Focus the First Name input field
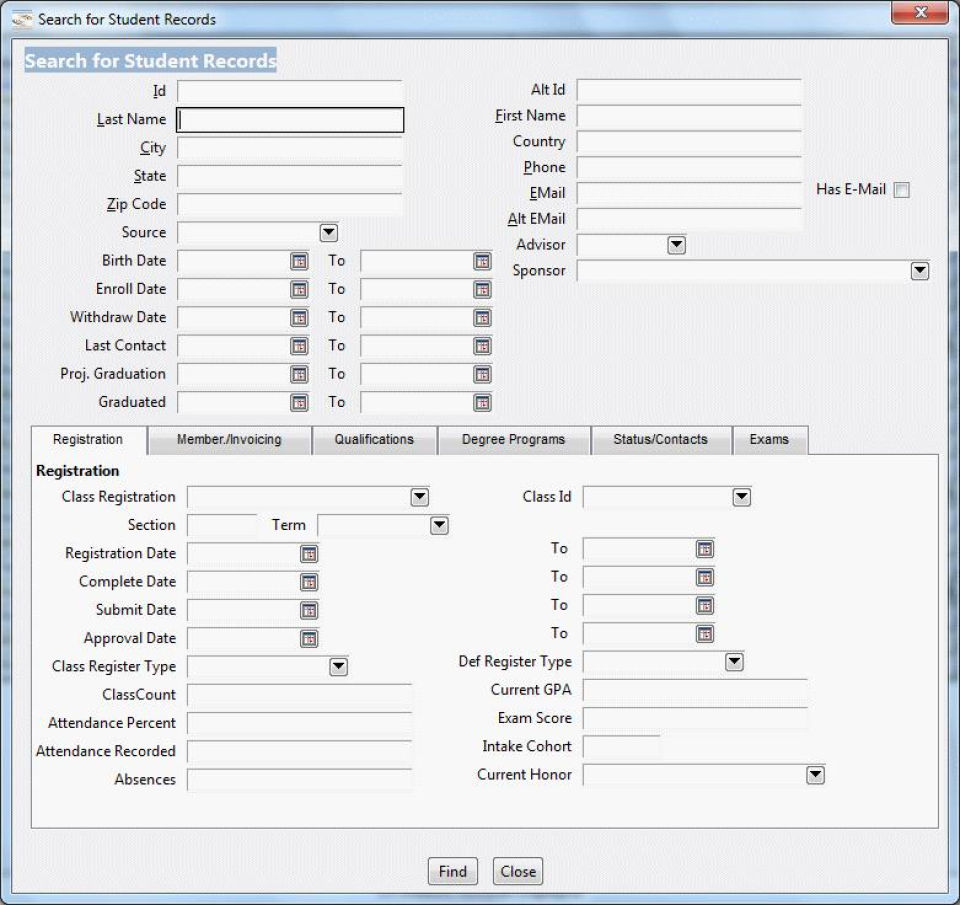The height and width of the screenshot is (905, 960). pyautogui.click(x=689, y=116)
